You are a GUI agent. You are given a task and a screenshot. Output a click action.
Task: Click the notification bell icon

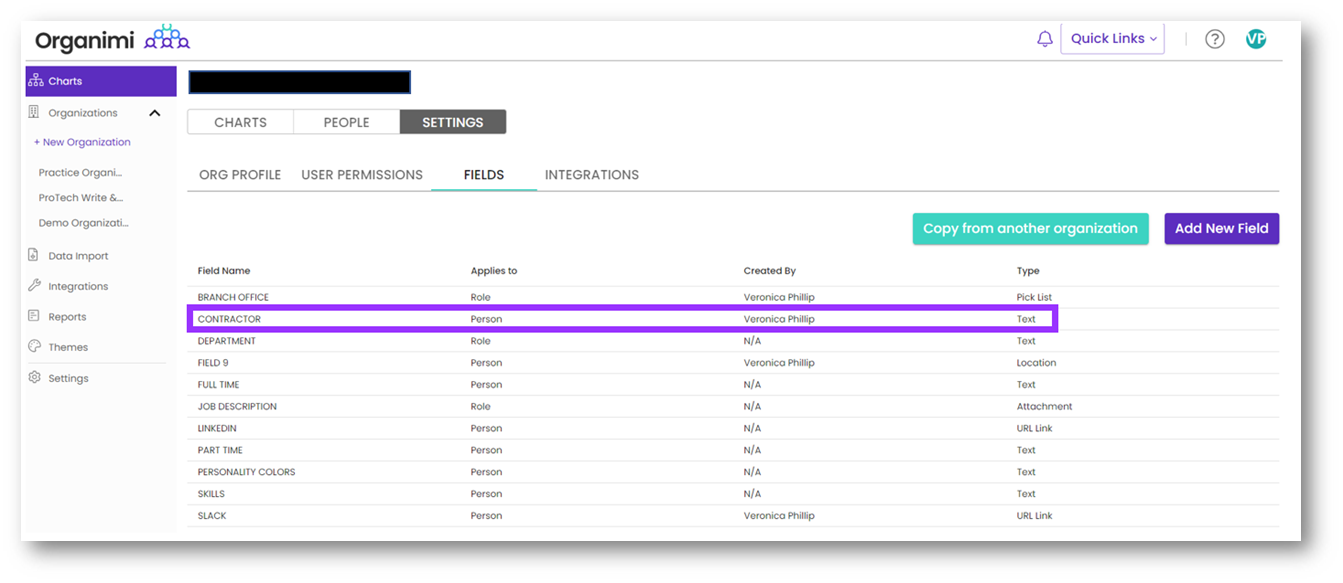1044,39
